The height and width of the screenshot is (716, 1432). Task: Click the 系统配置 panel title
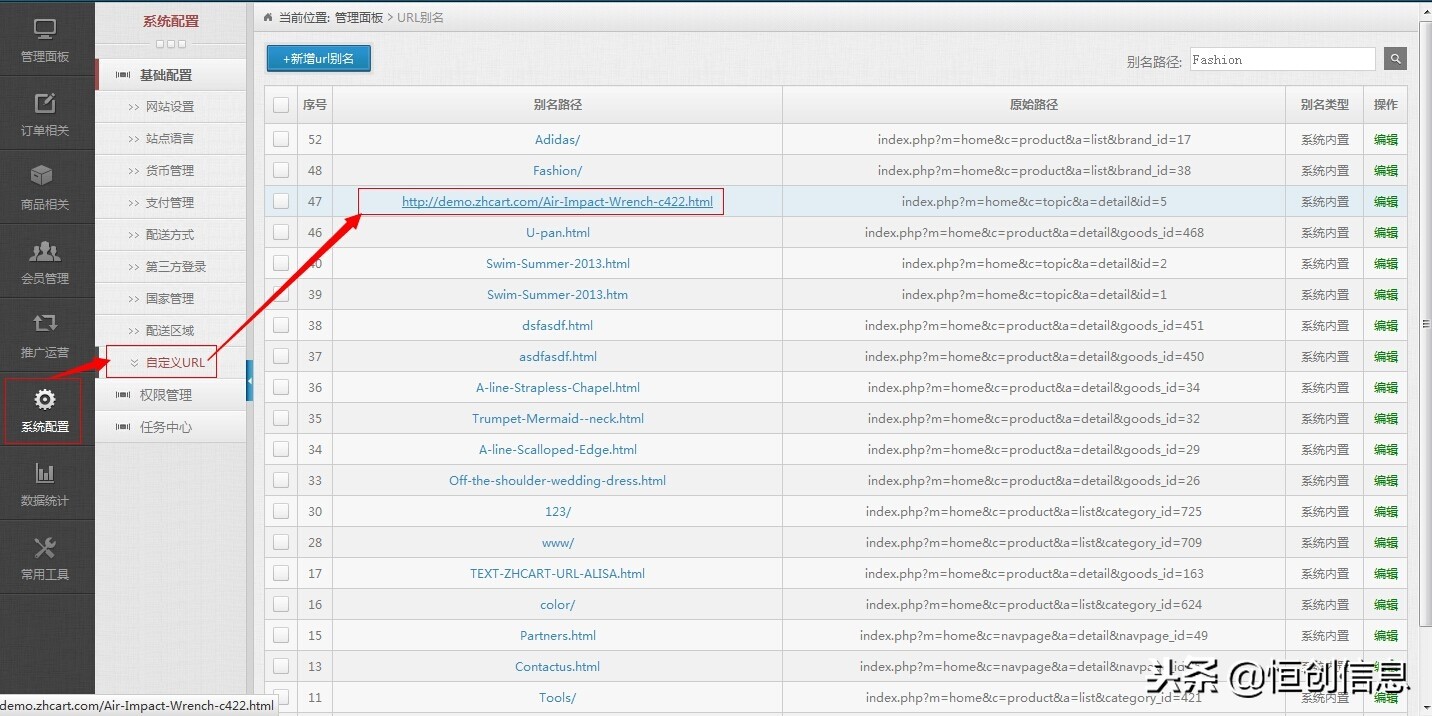coord(171,21)
